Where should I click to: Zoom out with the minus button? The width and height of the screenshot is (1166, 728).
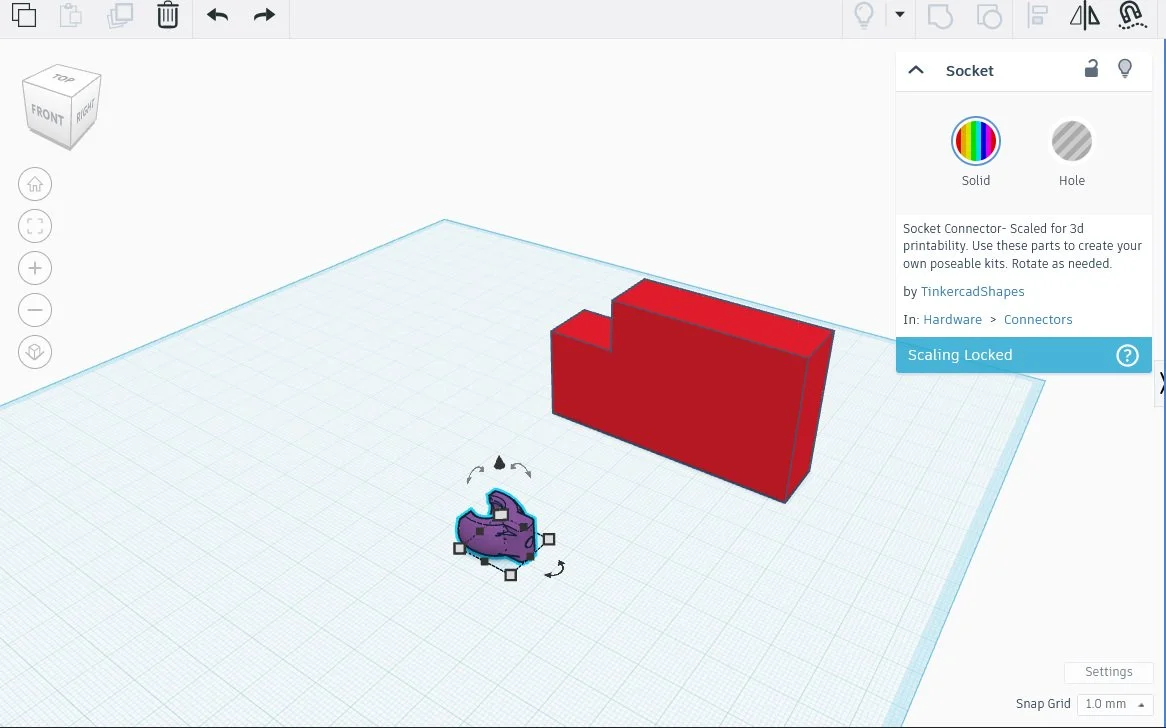click(35, 310)
